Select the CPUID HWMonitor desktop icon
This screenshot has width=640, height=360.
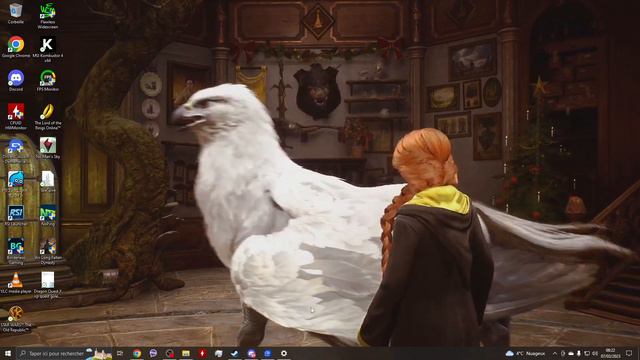pyautogui.click(x=16, y=116)
